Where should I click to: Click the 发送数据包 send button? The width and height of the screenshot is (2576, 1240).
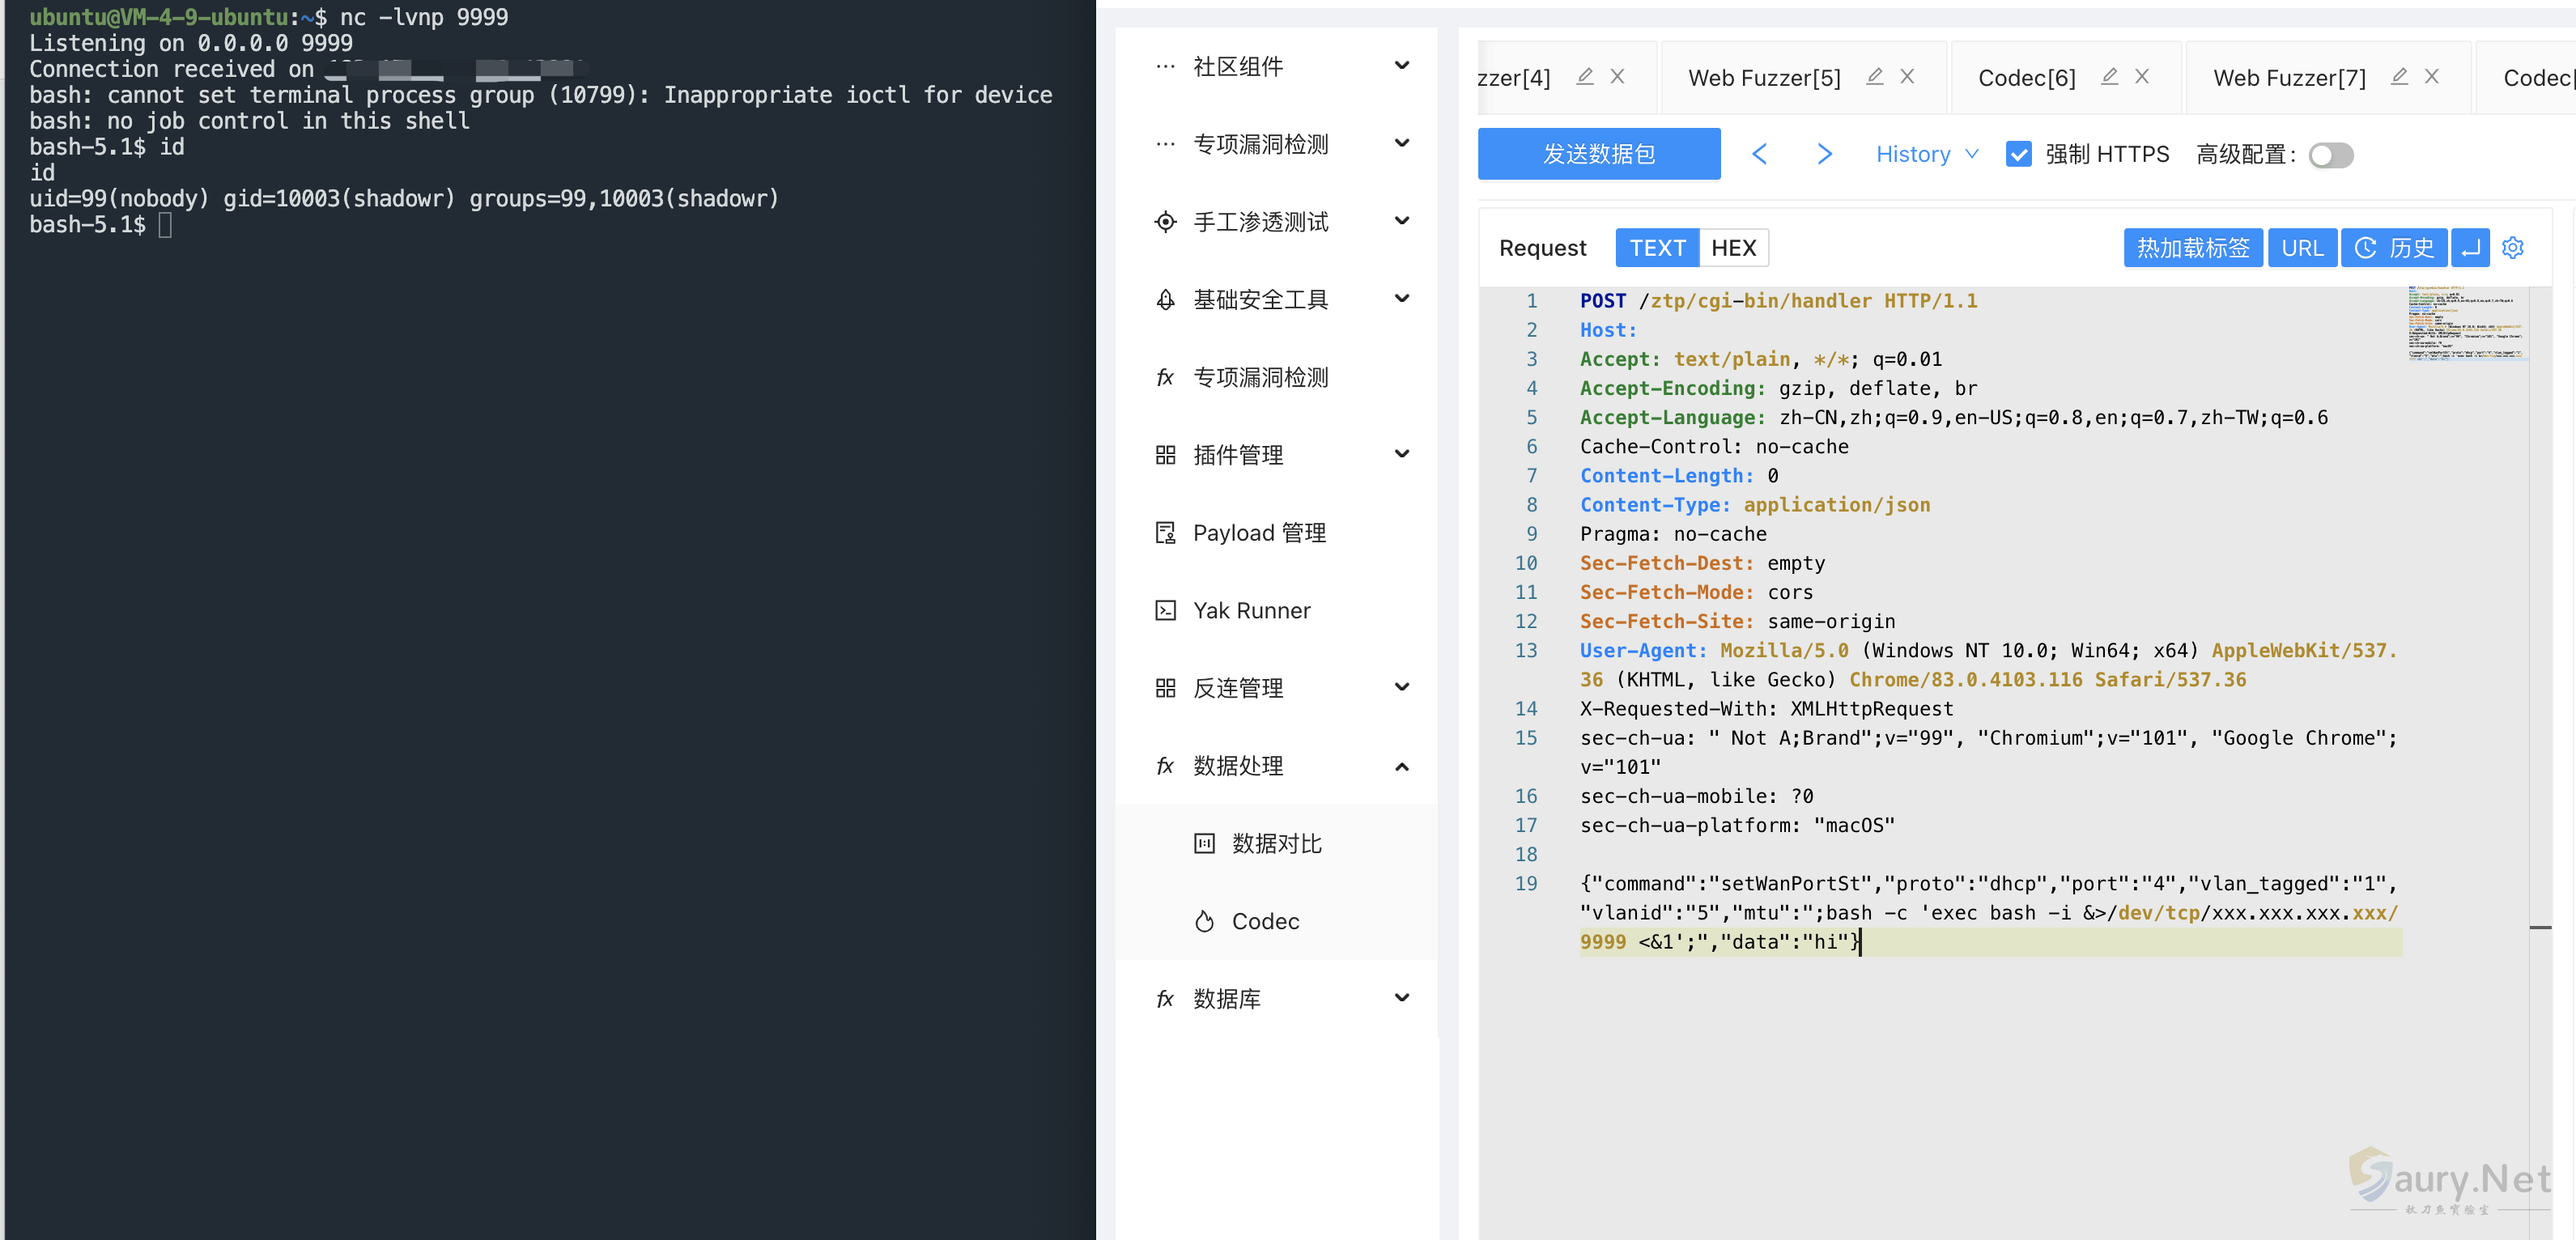[x=1598, y=154]
